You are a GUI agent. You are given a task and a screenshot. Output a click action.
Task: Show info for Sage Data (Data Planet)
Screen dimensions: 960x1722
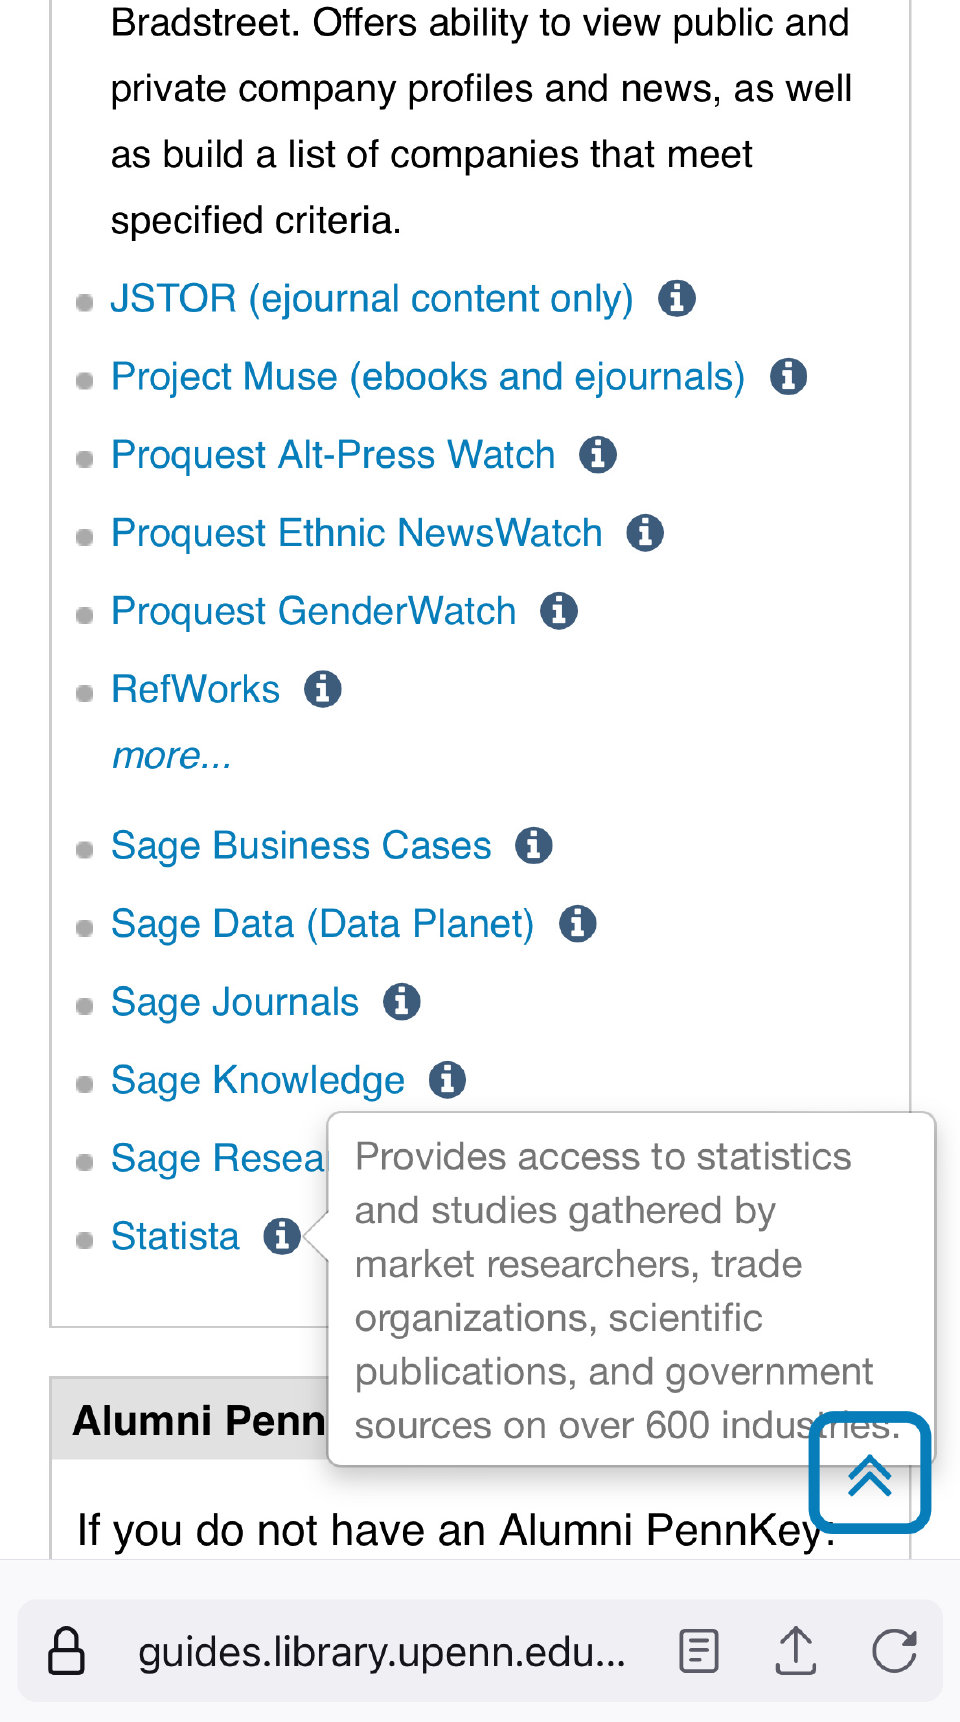(577, 923)
